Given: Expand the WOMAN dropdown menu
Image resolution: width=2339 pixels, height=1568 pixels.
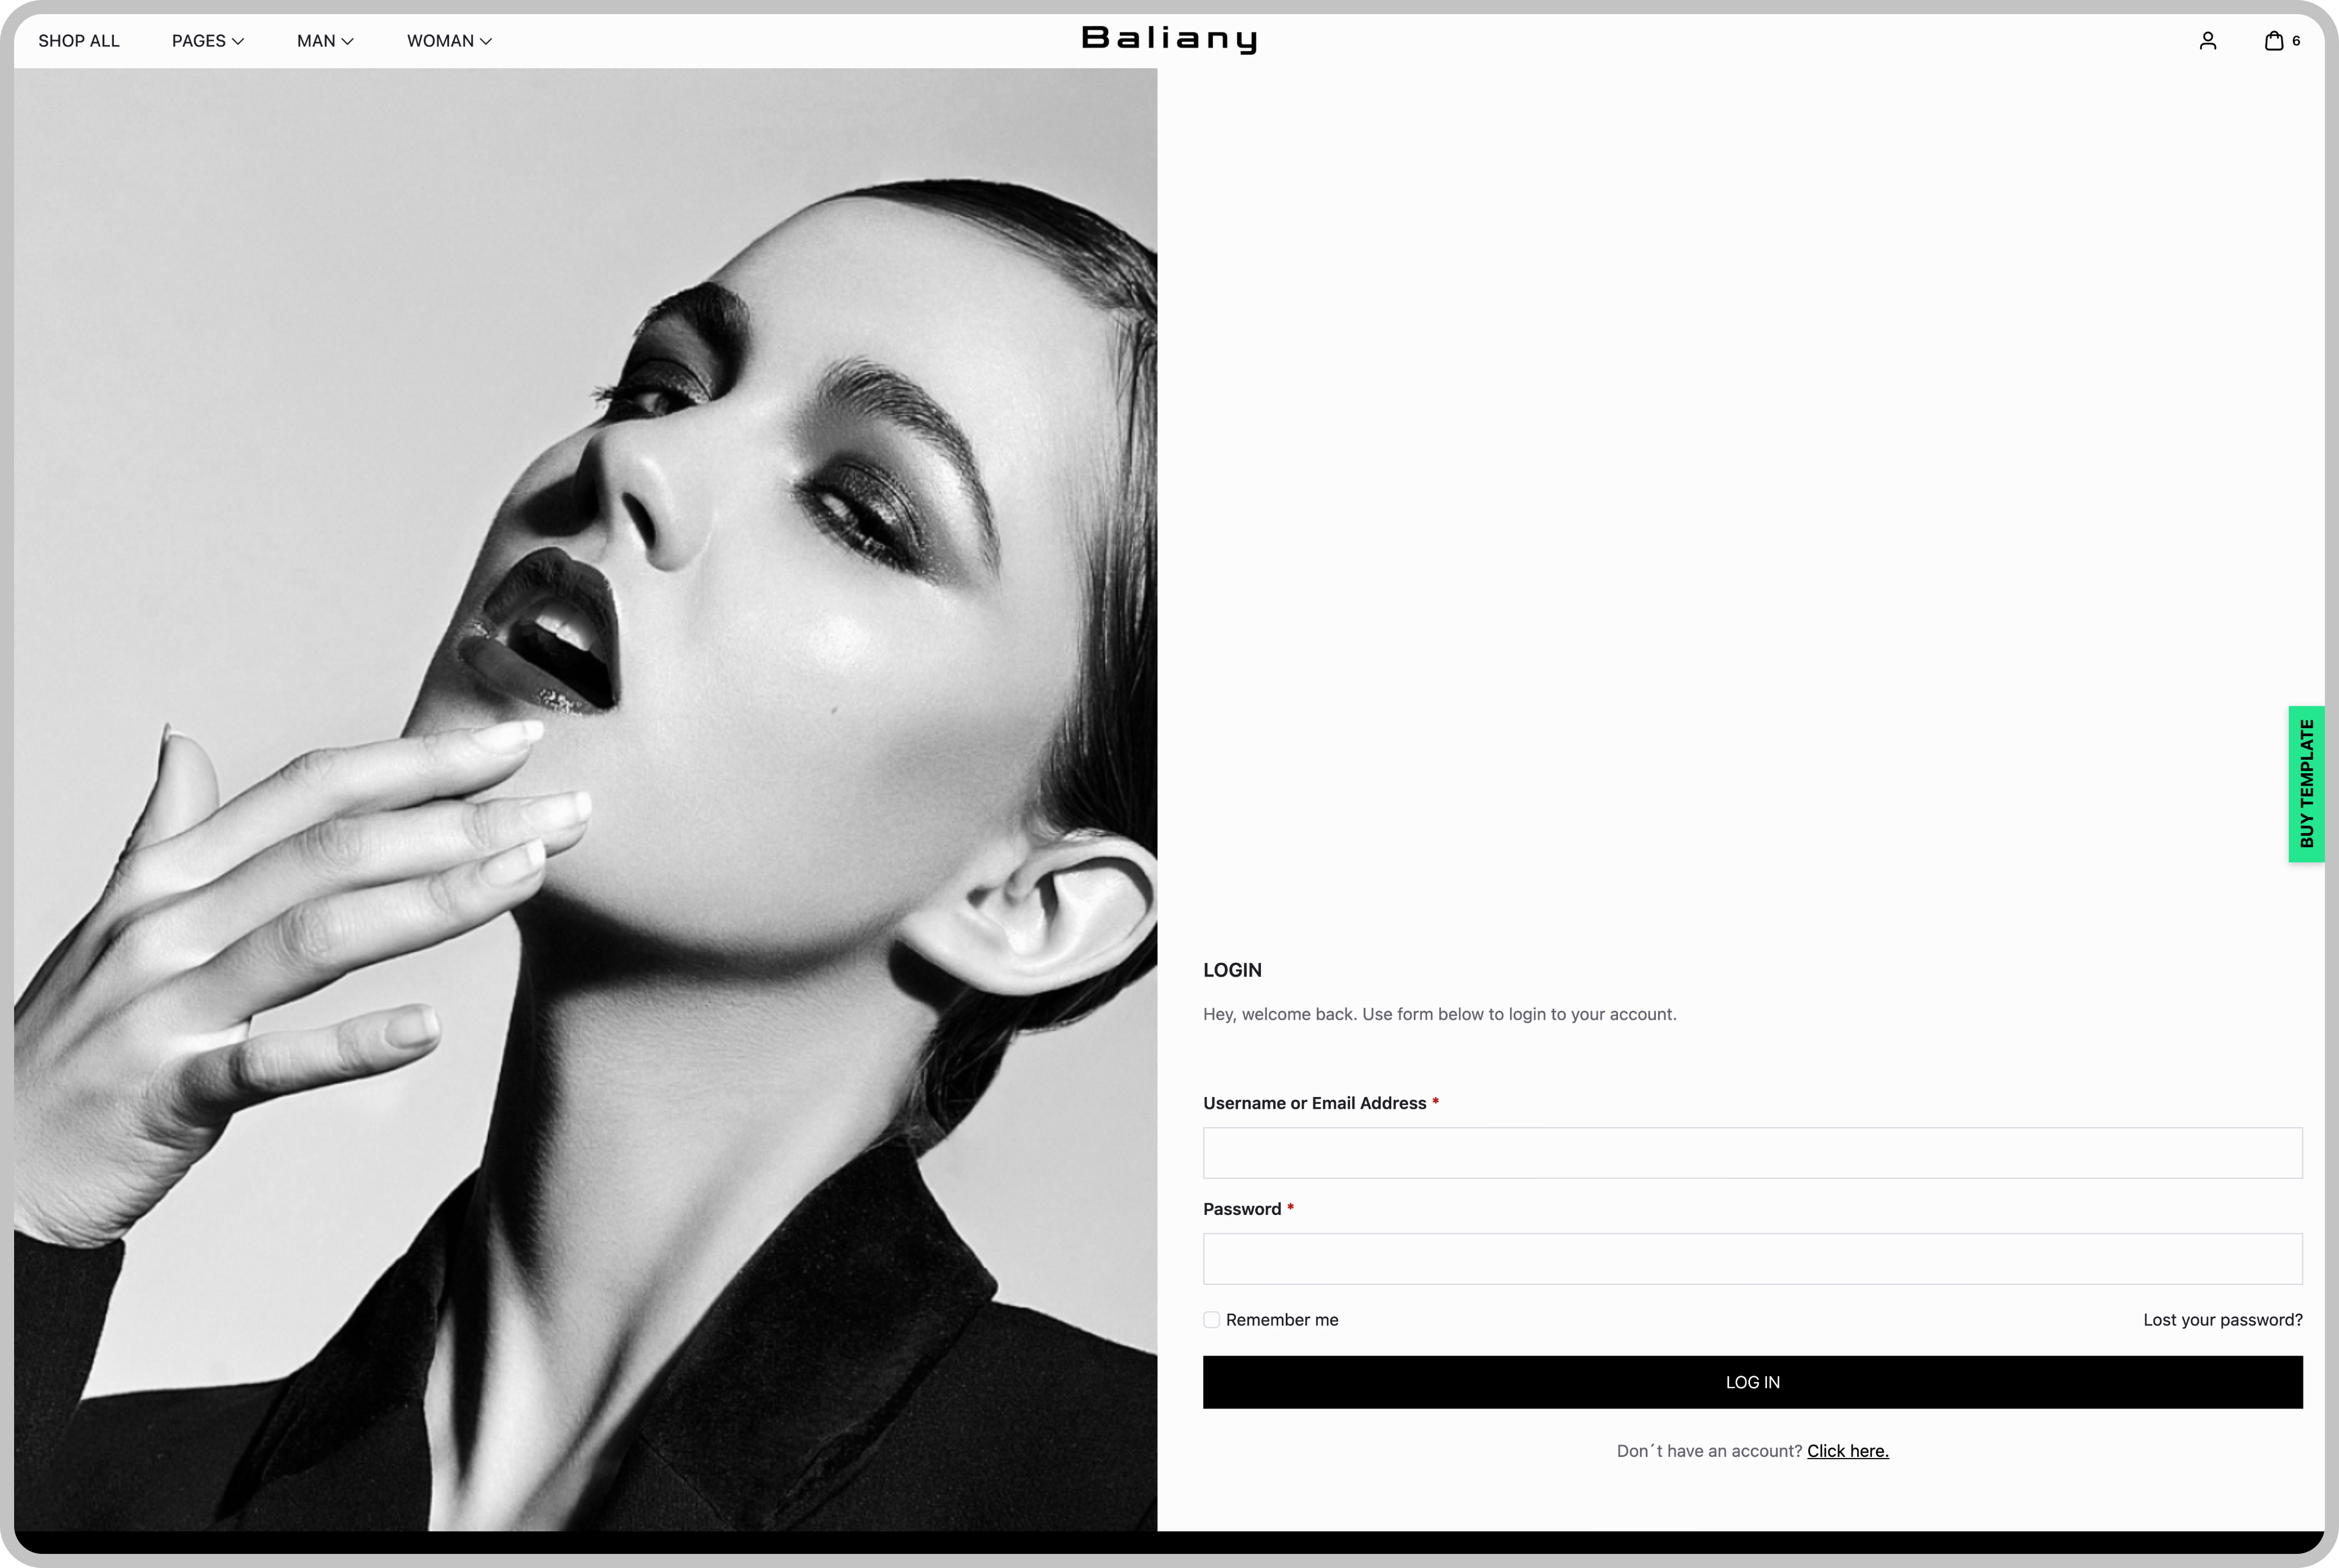Looking at the screenshot, I should click(x=449, y=41).
